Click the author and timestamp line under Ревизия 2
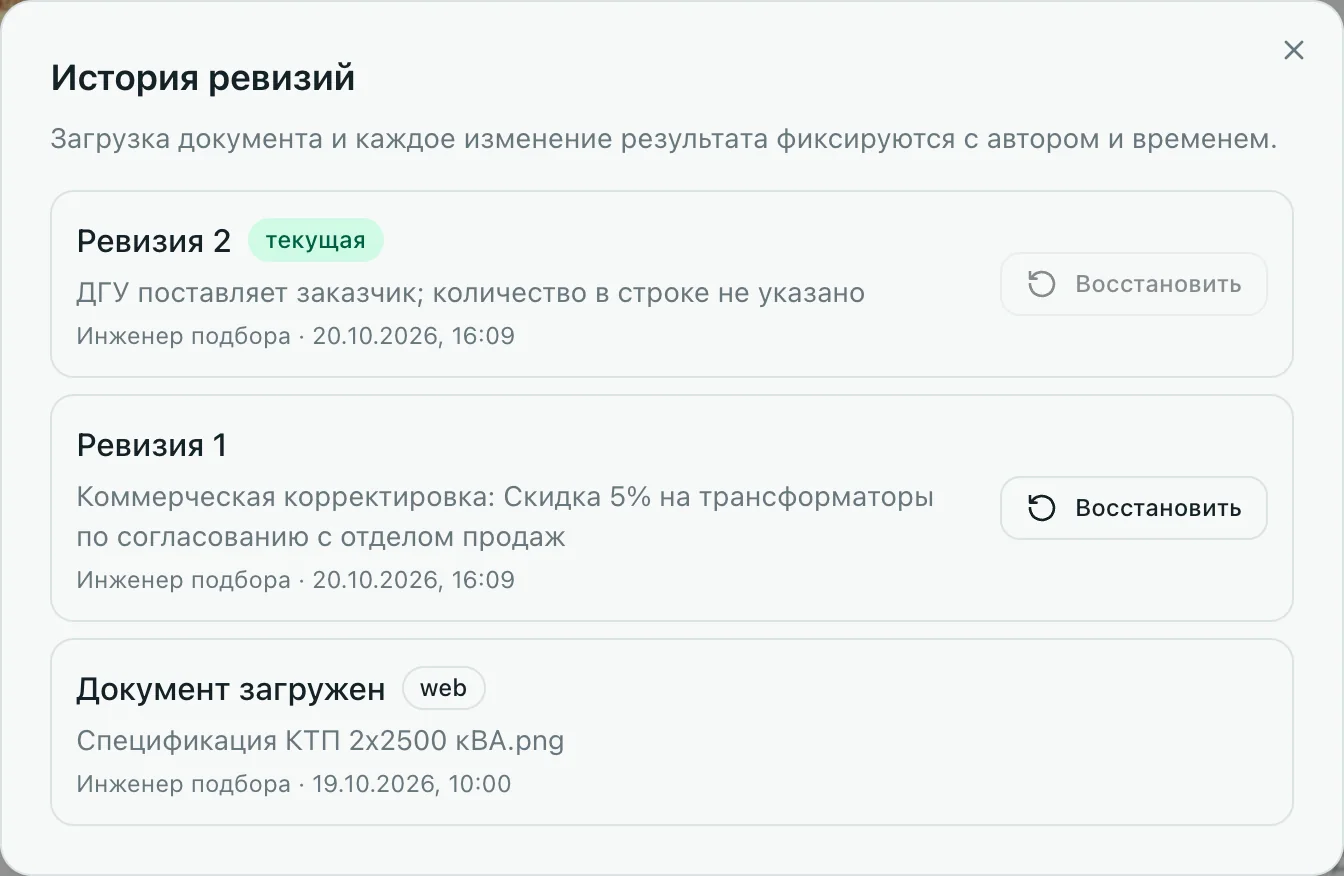1344x876 pixels. [296, 336]
